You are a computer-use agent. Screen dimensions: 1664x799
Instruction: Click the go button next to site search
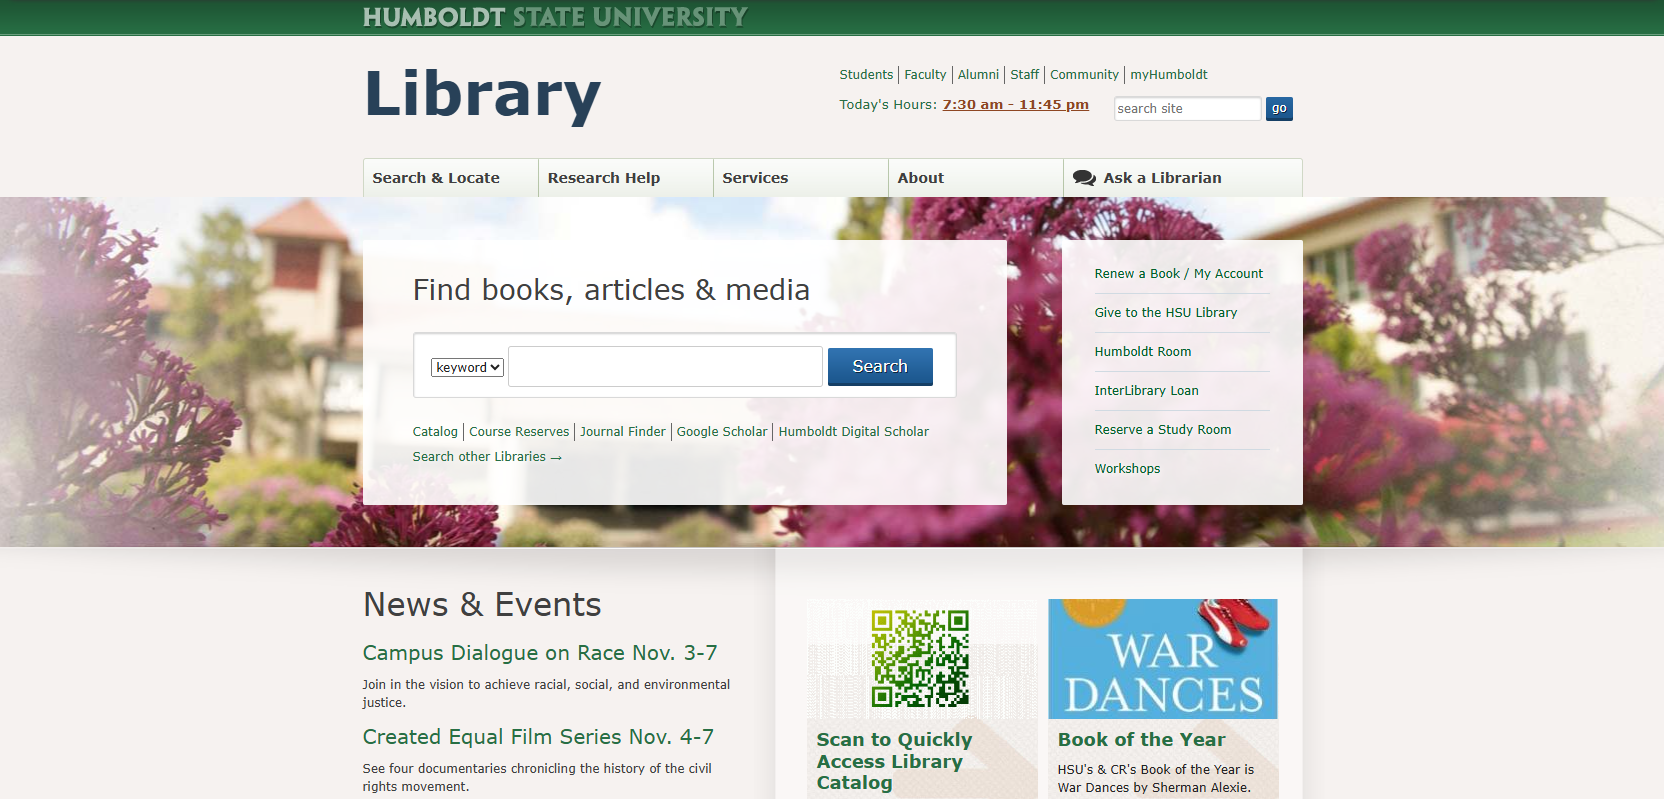[x=1279, y=108]
